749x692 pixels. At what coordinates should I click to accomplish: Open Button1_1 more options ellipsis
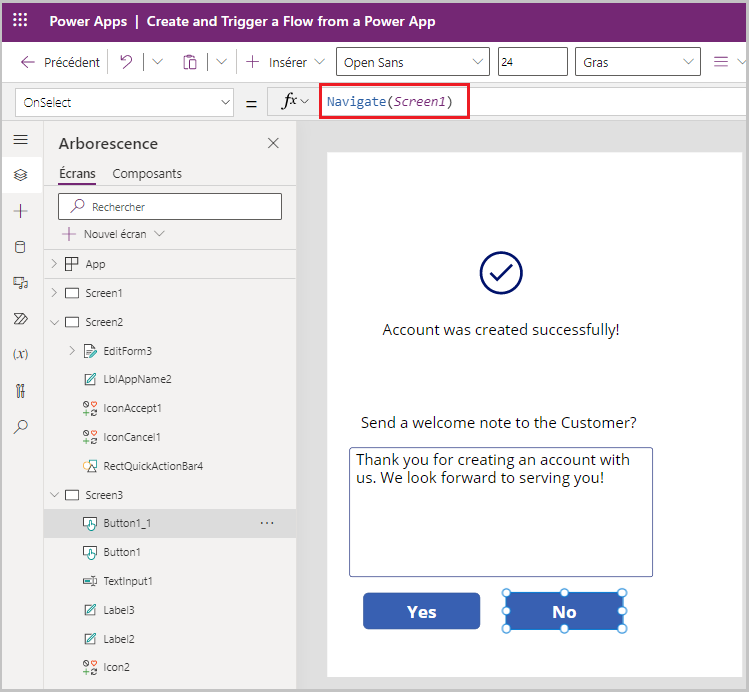267,523
